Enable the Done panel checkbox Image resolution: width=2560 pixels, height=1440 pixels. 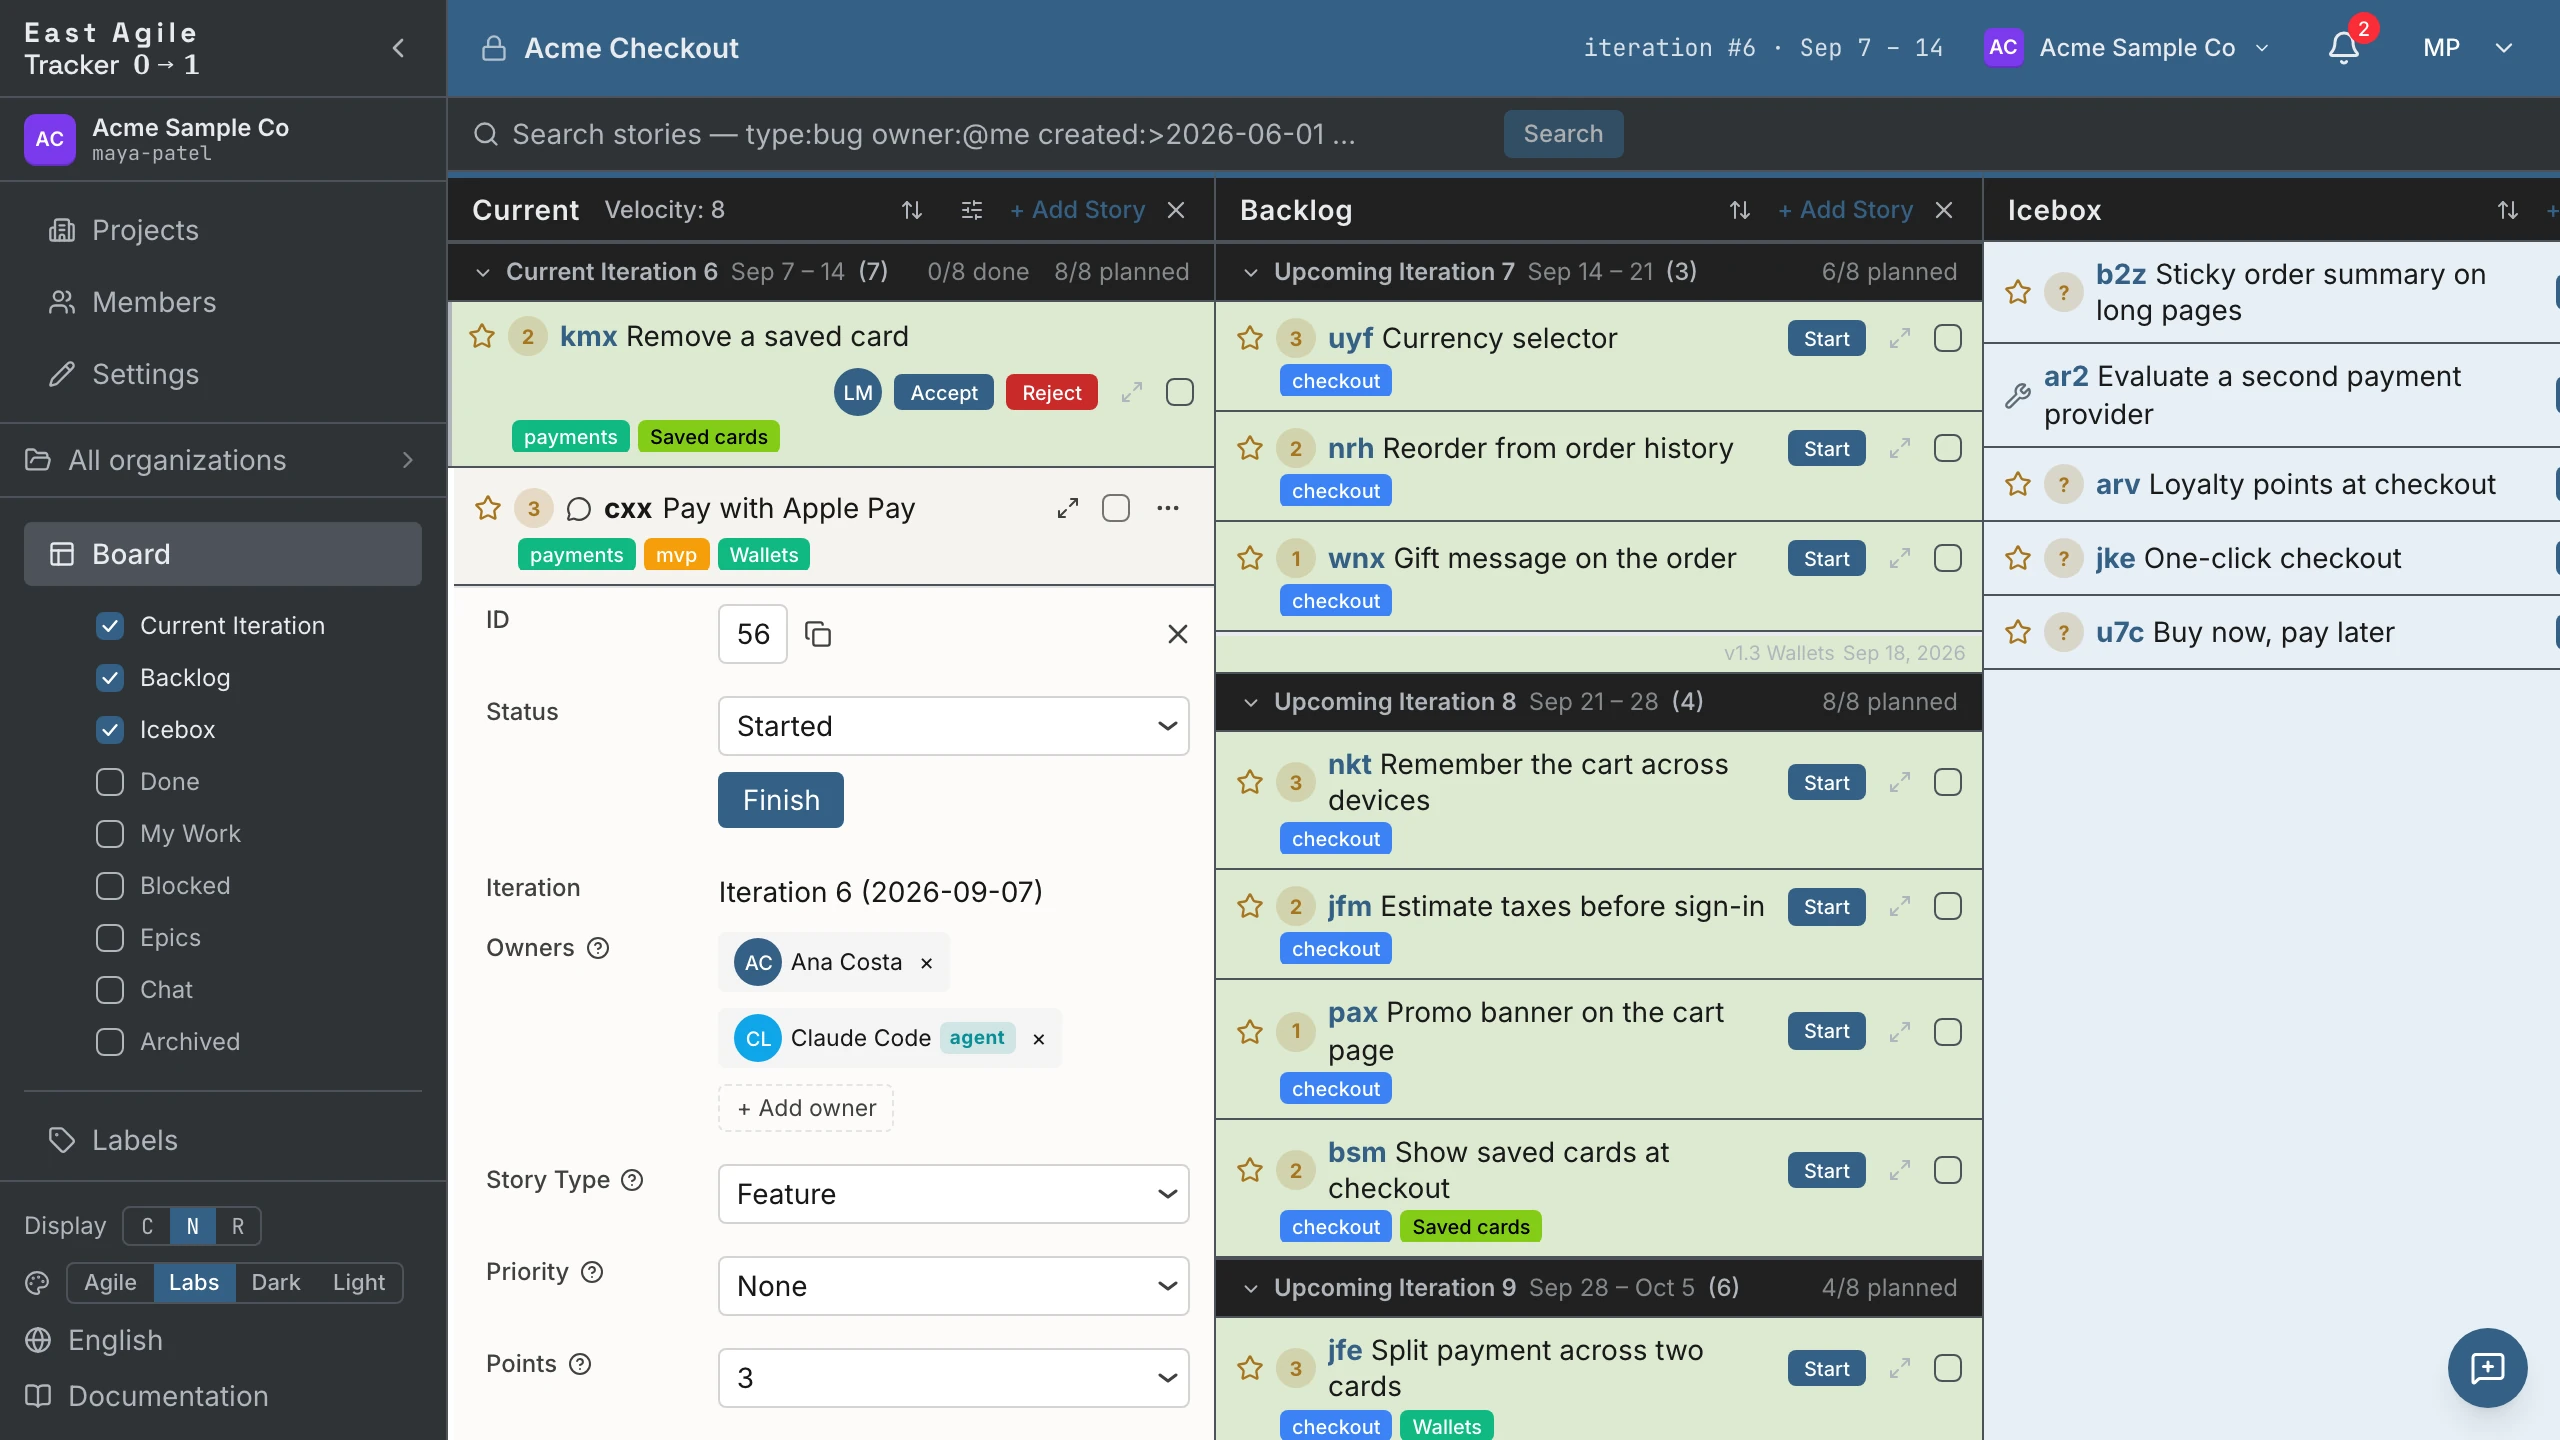pyautogui.click(x=110, y=782)
